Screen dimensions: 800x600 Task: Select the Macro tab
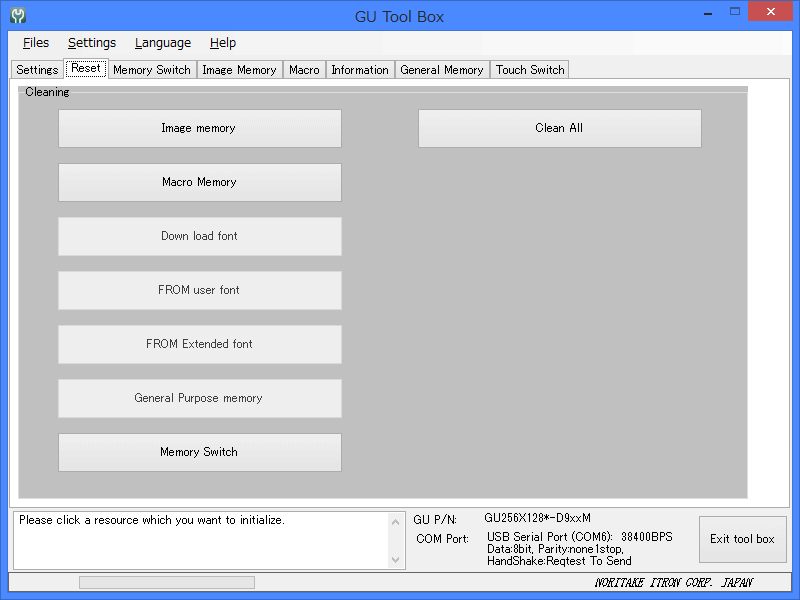[304, 70]
